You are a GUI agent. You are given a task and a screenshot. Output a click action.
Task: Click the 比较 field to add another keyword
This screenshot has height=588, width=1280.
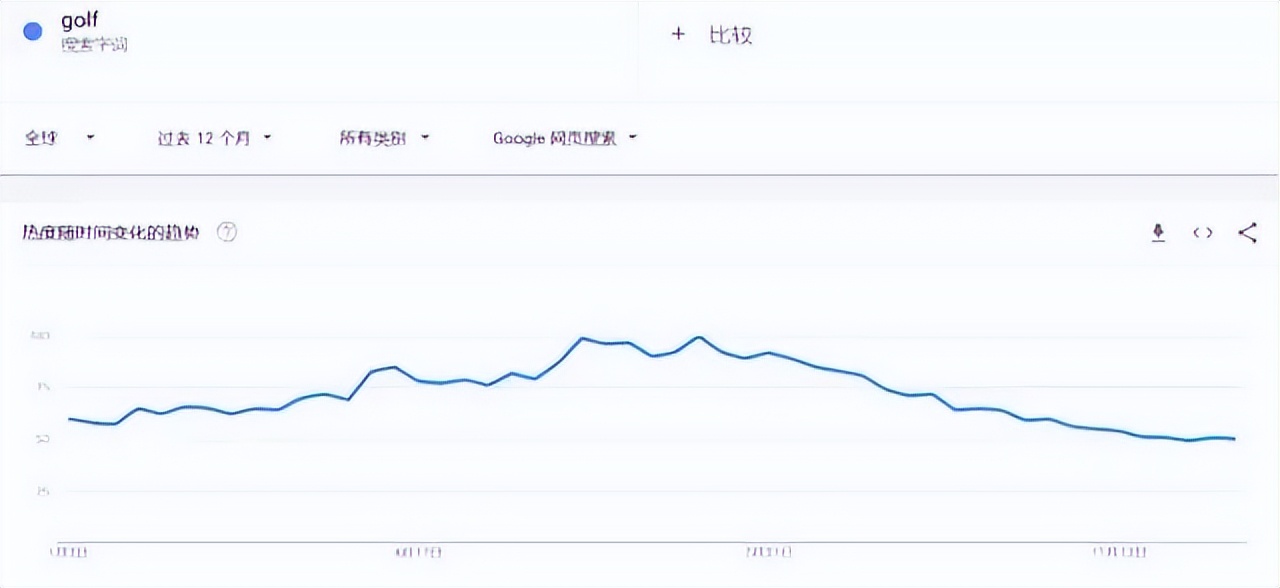pos(730,33)
